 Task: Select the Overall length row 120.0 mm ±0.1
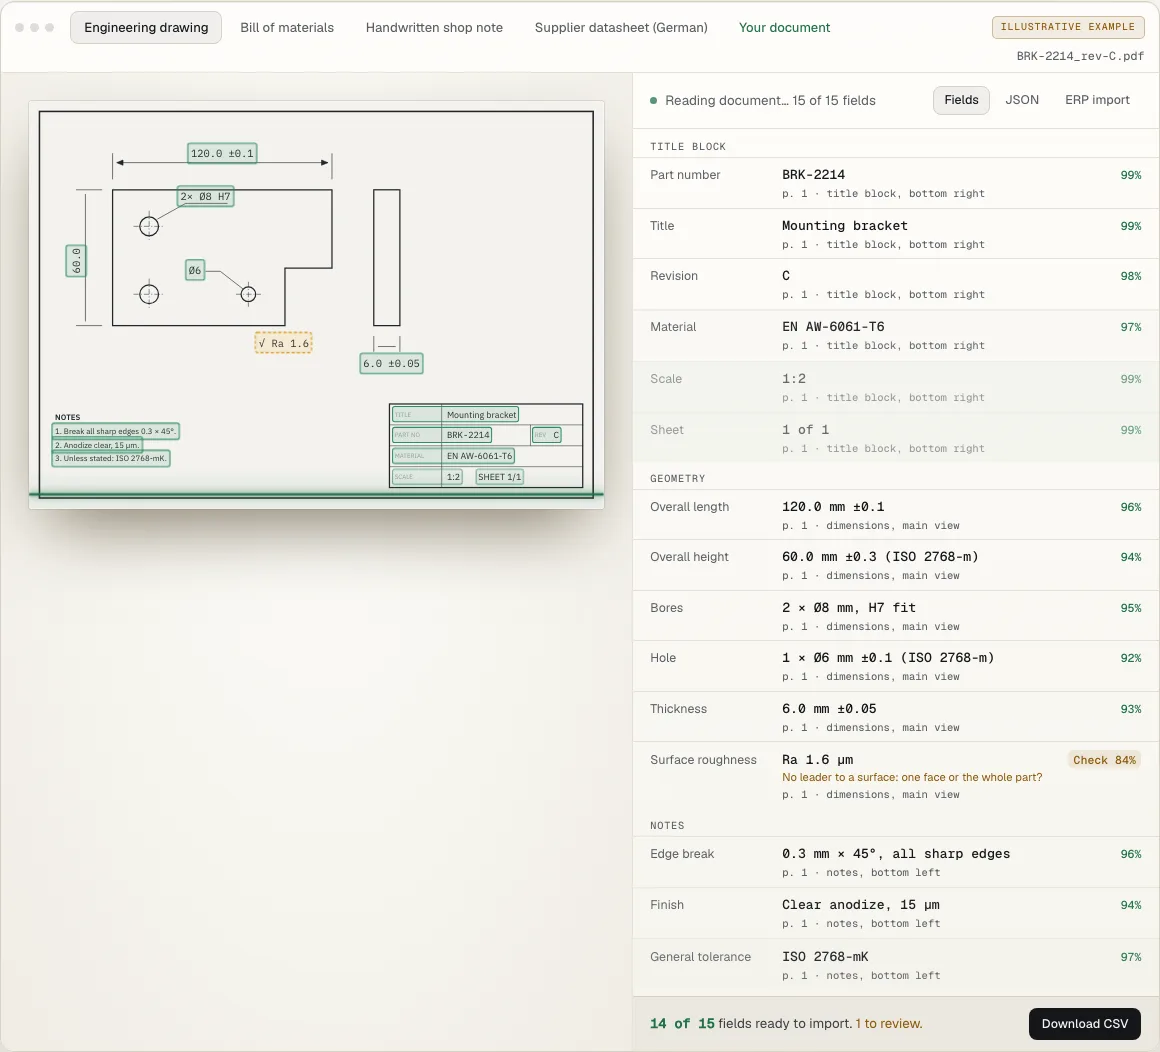click(x=896, y=515)
